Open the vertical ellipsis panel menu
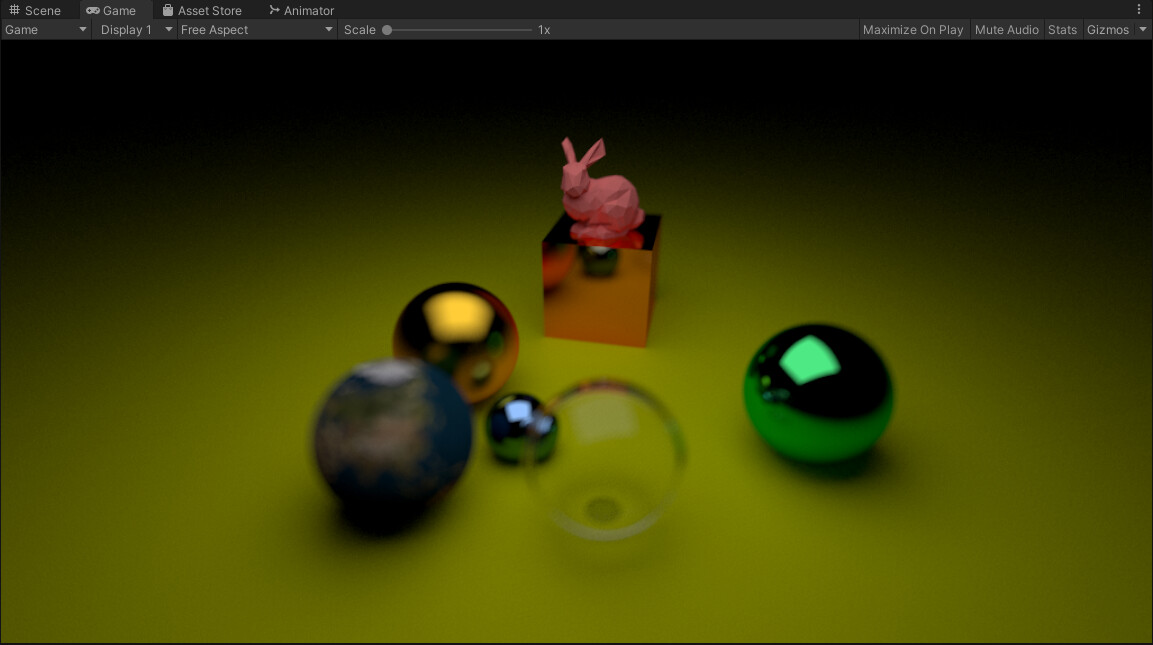1153x645 pixels. (x=1140, y=8)
